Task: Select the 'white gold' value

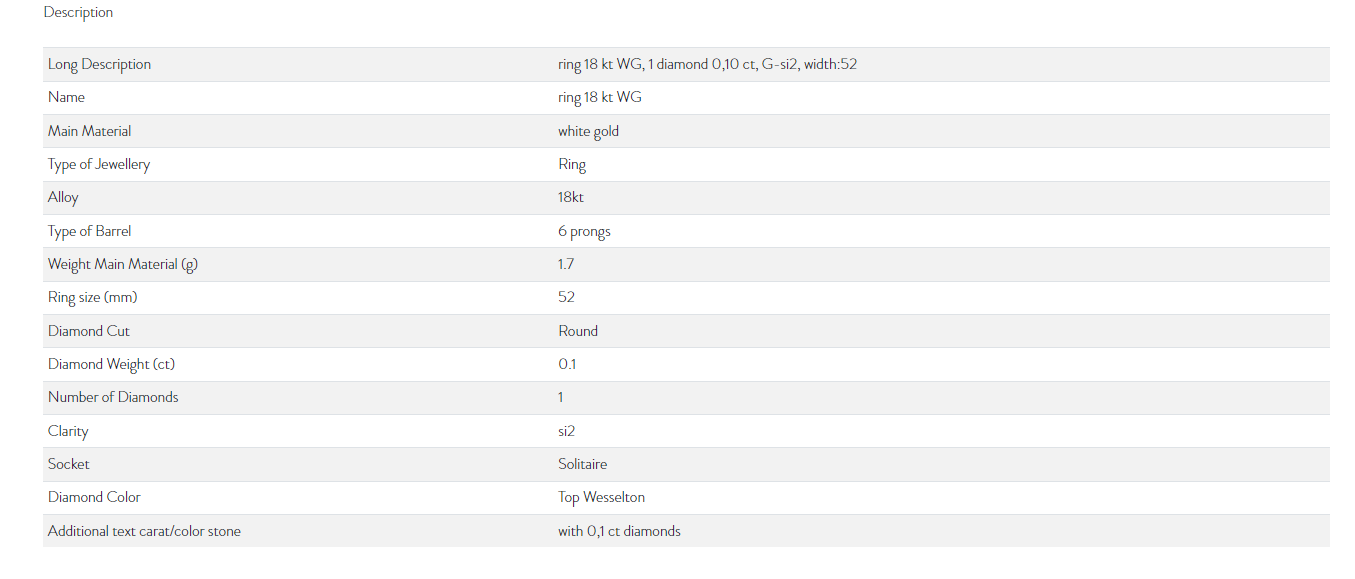Action: tap(589, 131)
